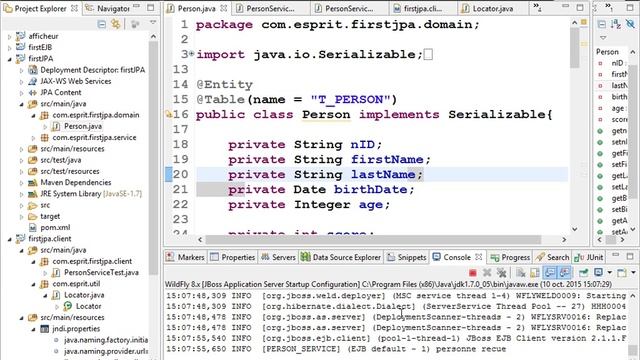Close the Console view tab
Viewport: 640px width, 360px height.
pos(479,257)
